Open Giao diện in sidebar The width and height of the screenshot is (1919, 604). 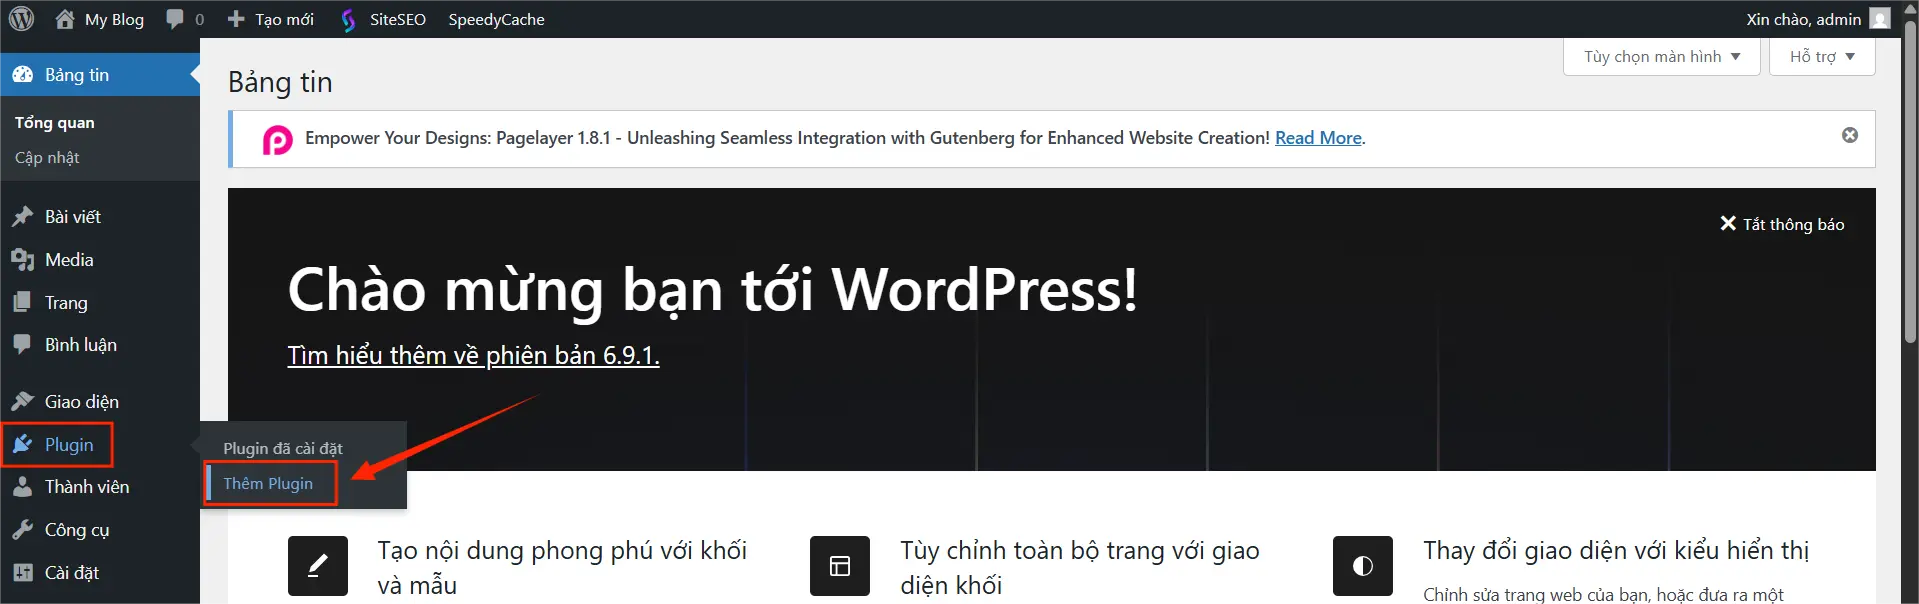pyautogui.click(x=81, y=402)
